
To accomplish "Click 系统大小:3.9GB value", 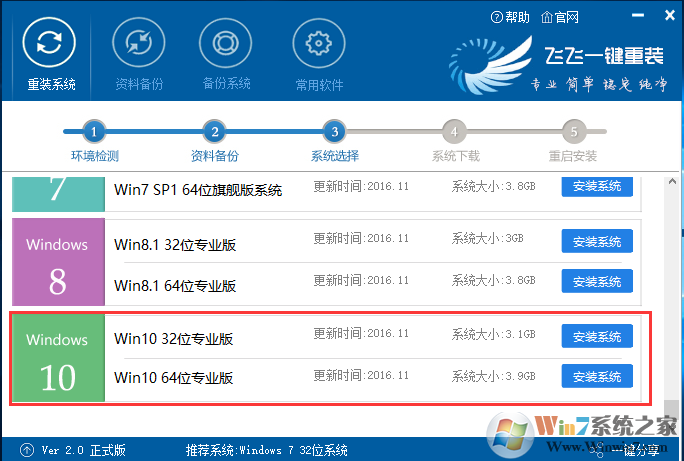I will 493,376.
